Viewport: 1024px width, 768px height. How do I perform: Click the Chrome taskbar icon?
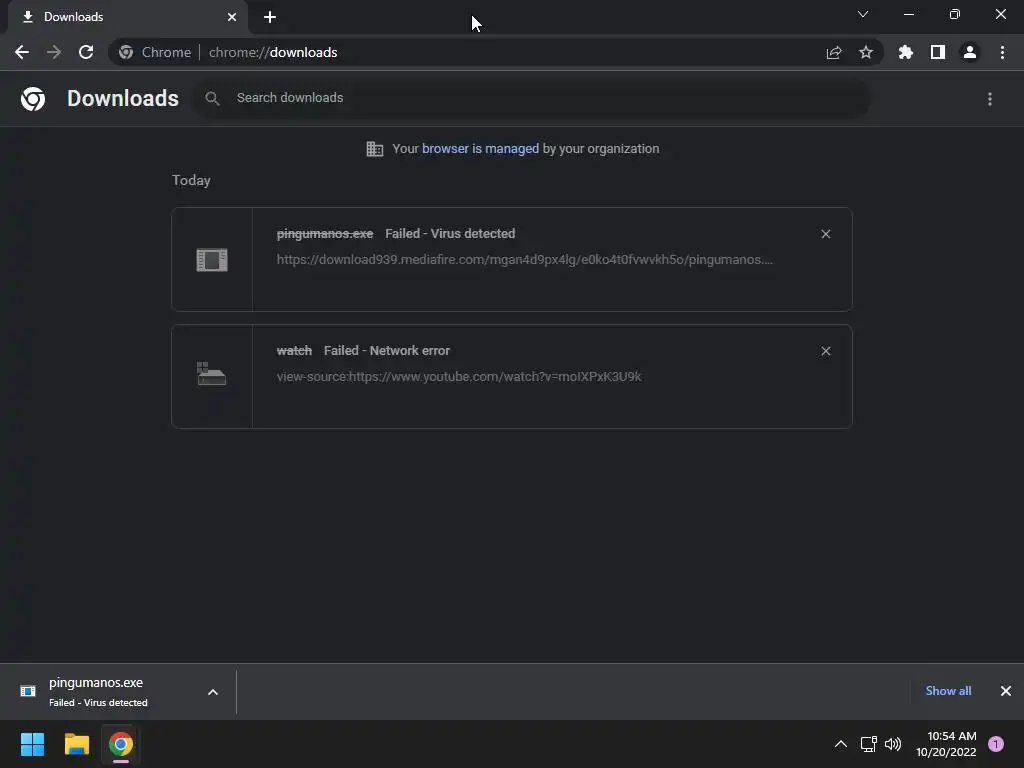tap(121, 744)
